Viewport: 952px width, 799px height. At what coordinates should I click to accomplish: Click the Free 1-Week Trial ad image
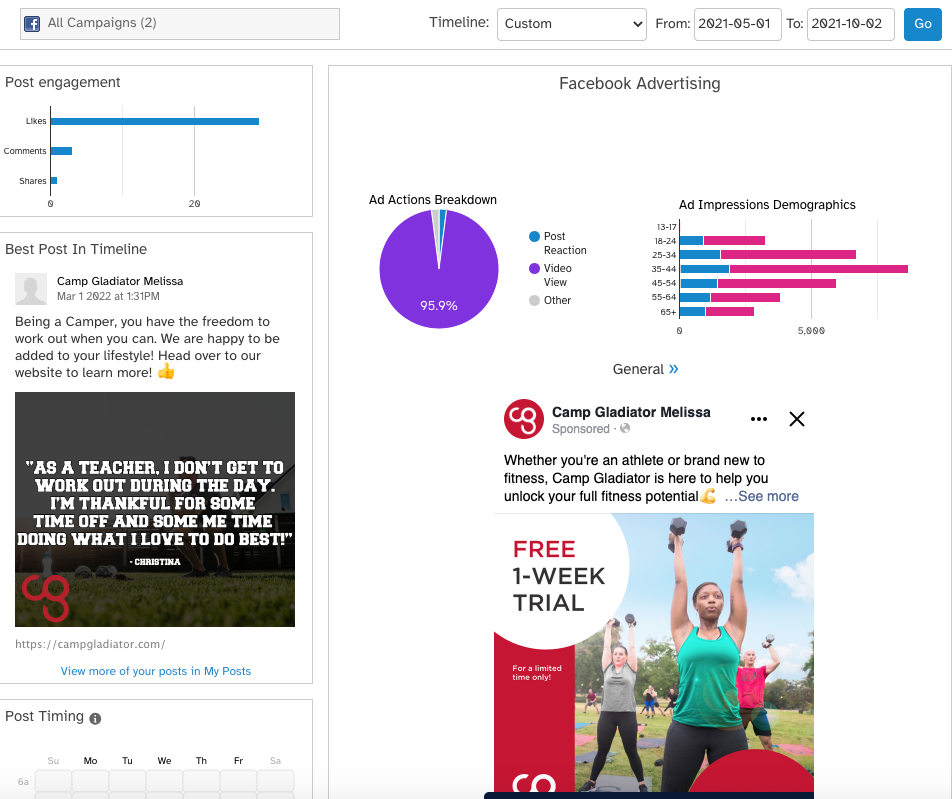tap(654, 653)
